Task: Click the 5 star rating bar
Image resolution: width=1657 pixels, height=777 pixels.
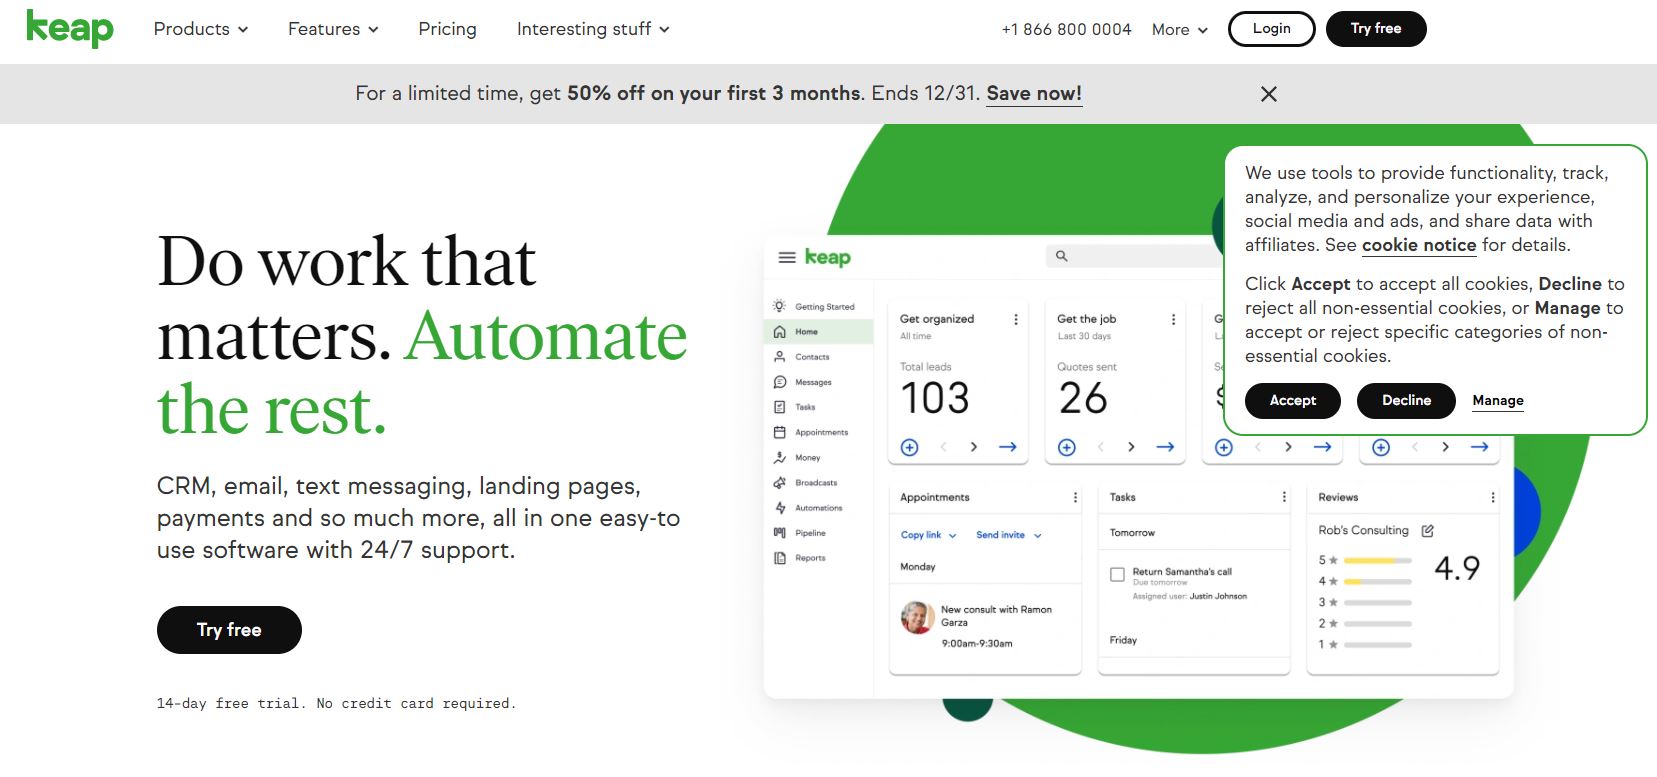Action: coord(1377,560)
